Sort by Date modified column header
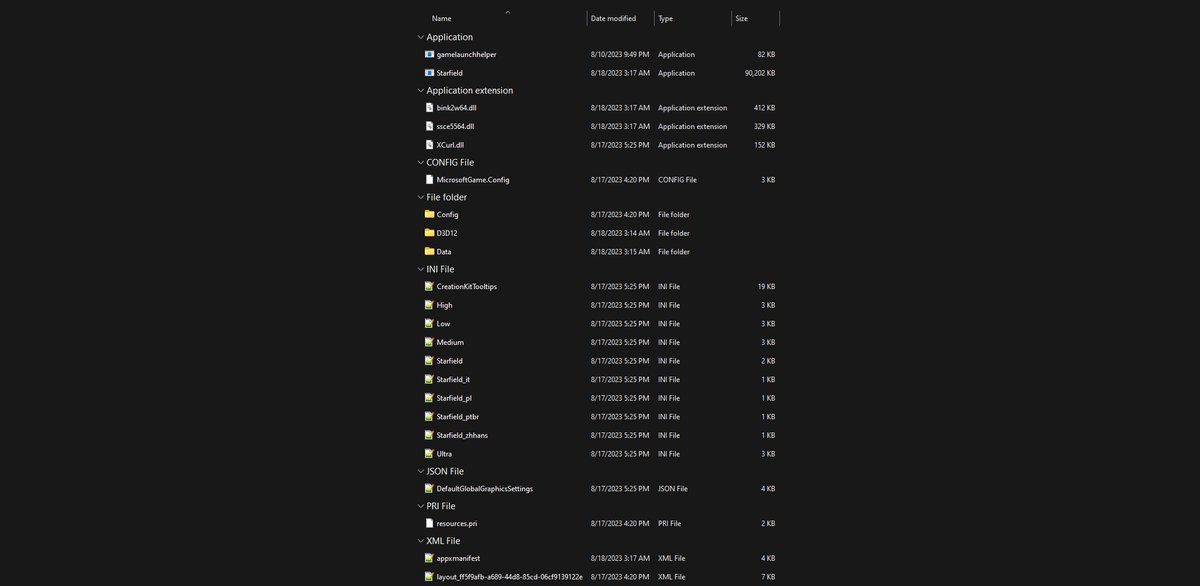The height and width of the screenshot is (586, 1200). pyautogui.click(x=613, y=18)
